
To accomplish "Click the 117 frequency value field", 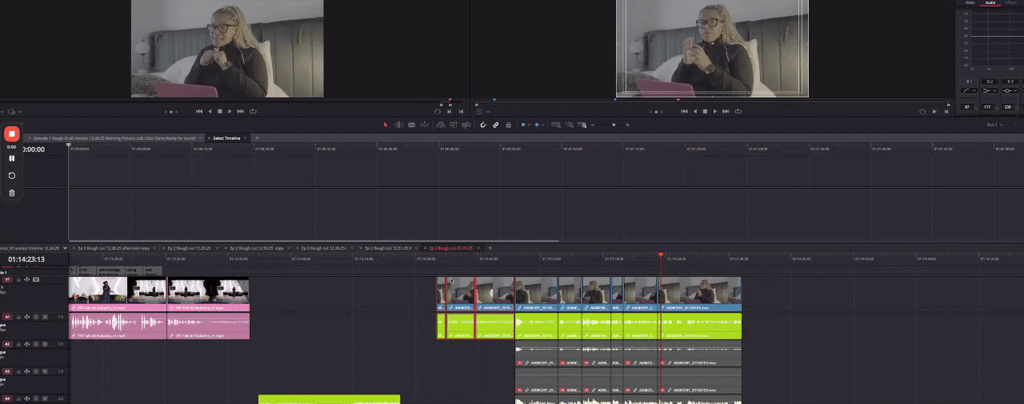I will point(987,107).
